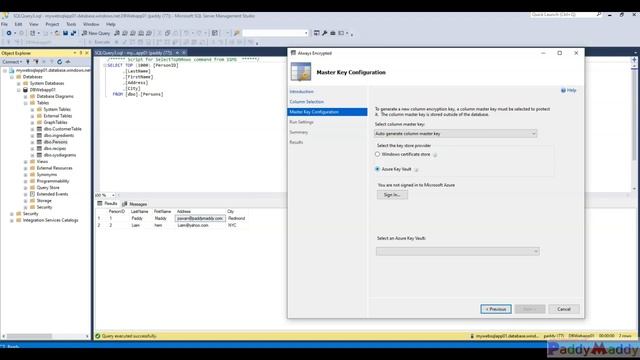The image size is (640, 360).
Task: Click the back navigation icon in the main toolbar
Action: click(9, 33)
